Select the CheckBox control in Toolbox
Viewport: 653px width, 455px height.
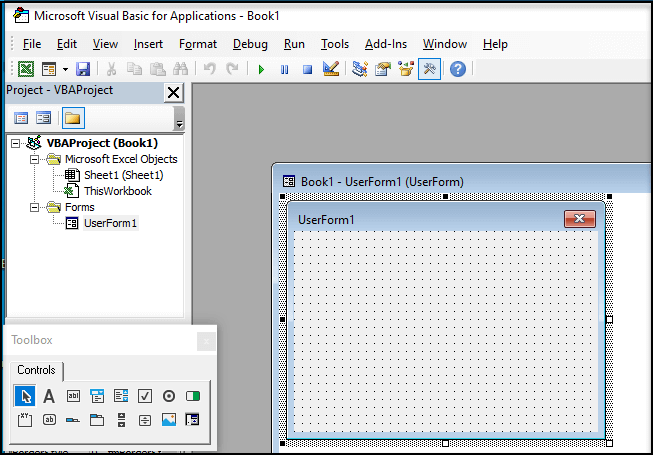point(145,396)
